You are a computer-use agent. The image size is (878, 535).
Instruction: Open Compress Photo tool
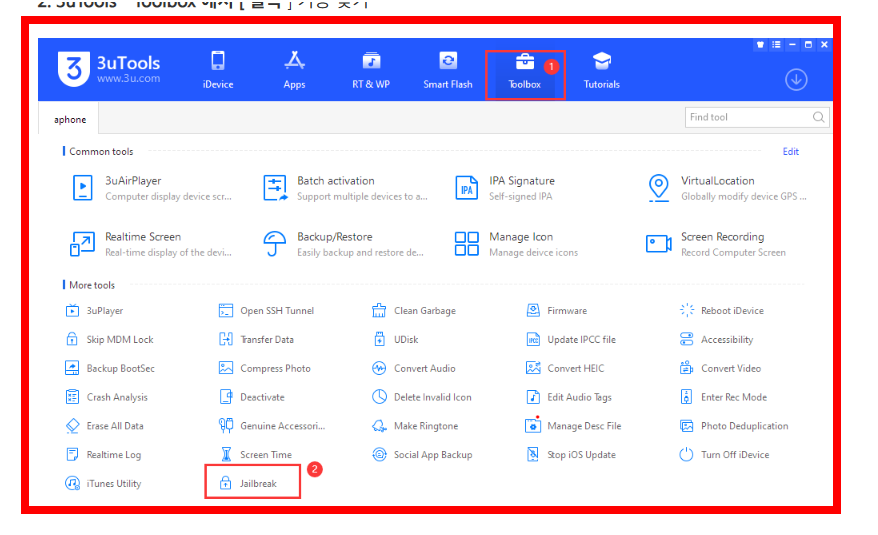[x=264, y=368]
